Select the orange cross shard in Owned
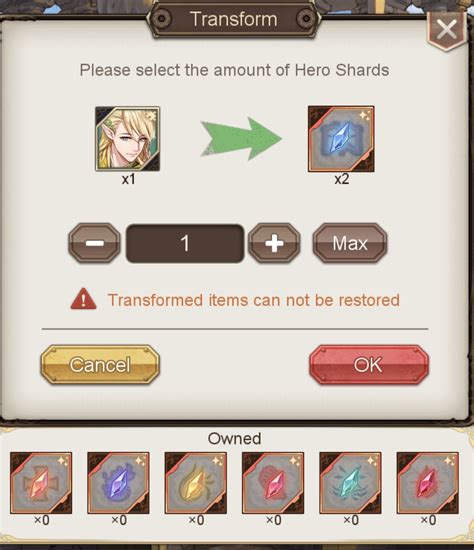474x550 pixels. (x=41, y=483)
